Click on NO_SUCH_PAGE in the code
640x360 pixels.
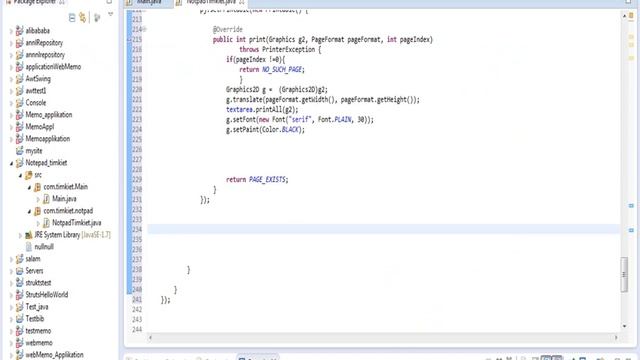(x=282, y=69)
